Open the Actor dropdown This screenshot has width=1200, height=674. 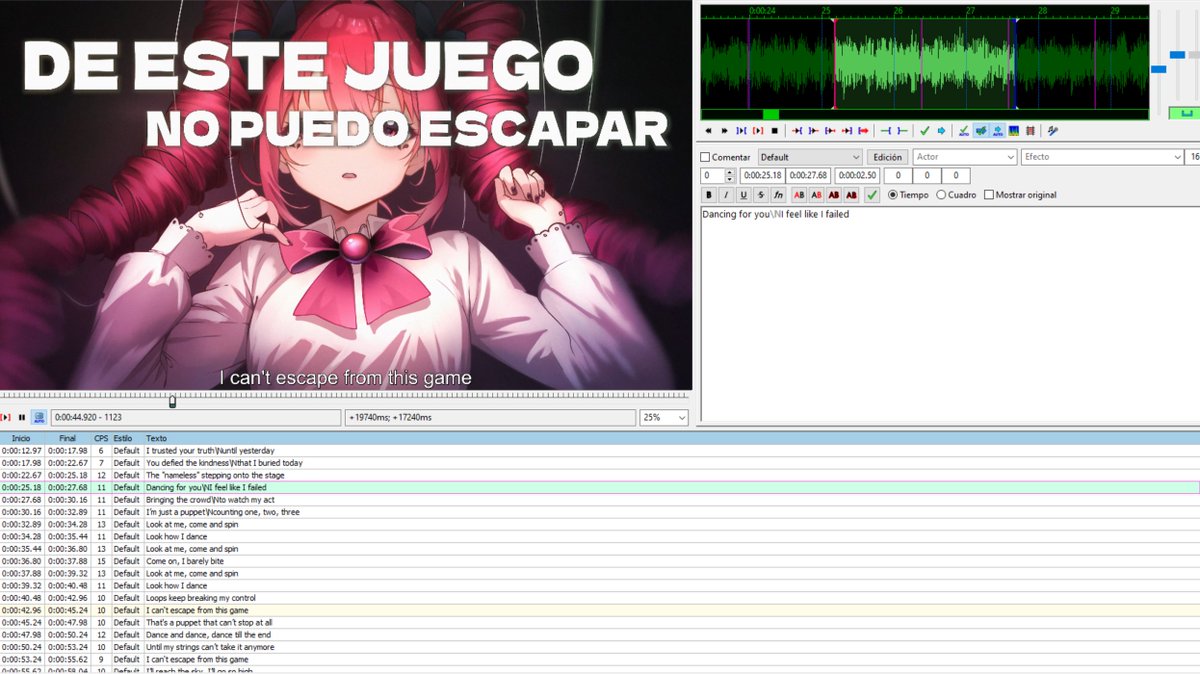pyautogui.click(x=962, y=157)
